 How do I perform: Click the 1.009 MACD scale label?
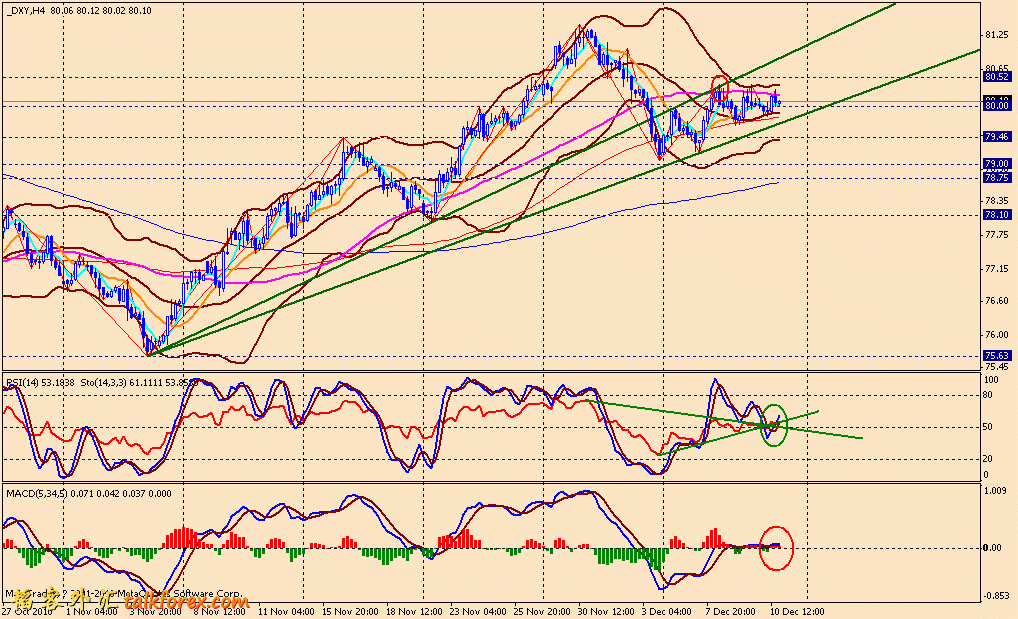click(x=995, y=491)
